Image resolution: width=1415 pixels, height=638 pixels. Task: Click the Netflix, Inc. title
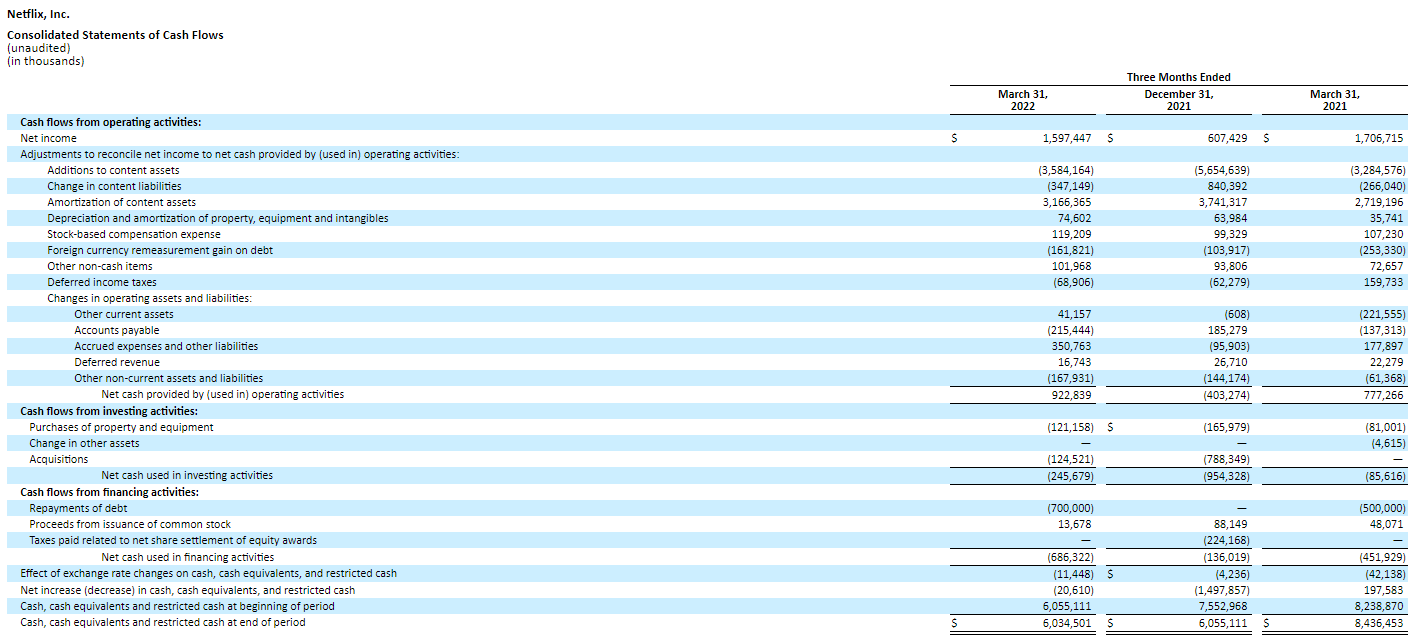[38, 14]
